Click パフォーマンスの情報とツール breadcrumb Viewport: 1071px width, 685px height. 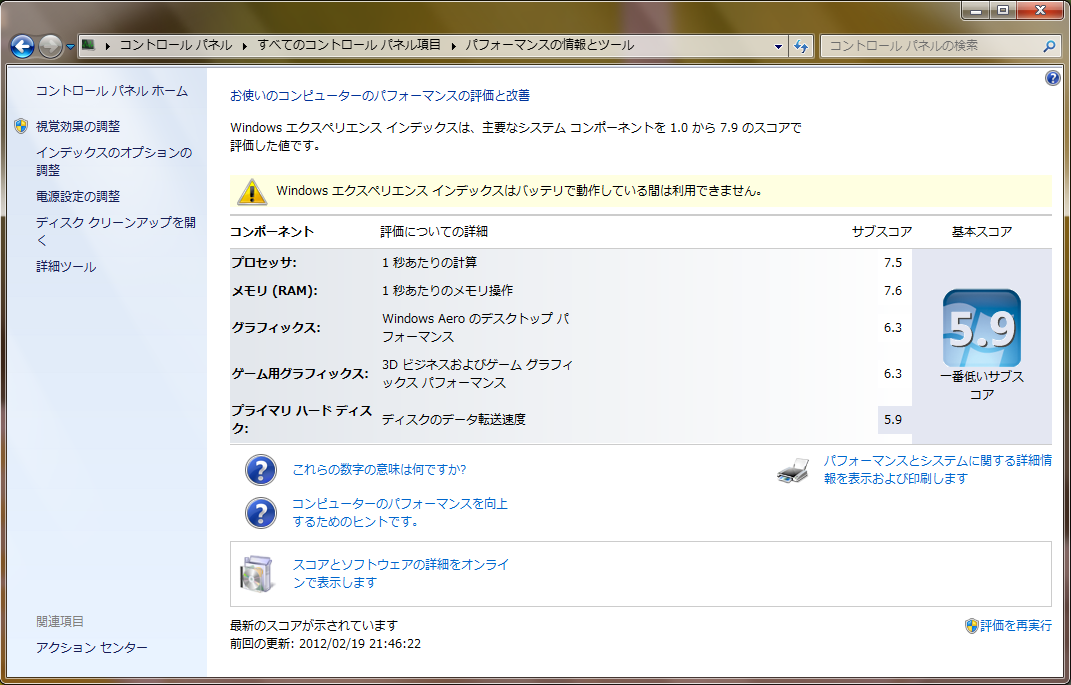550,45
